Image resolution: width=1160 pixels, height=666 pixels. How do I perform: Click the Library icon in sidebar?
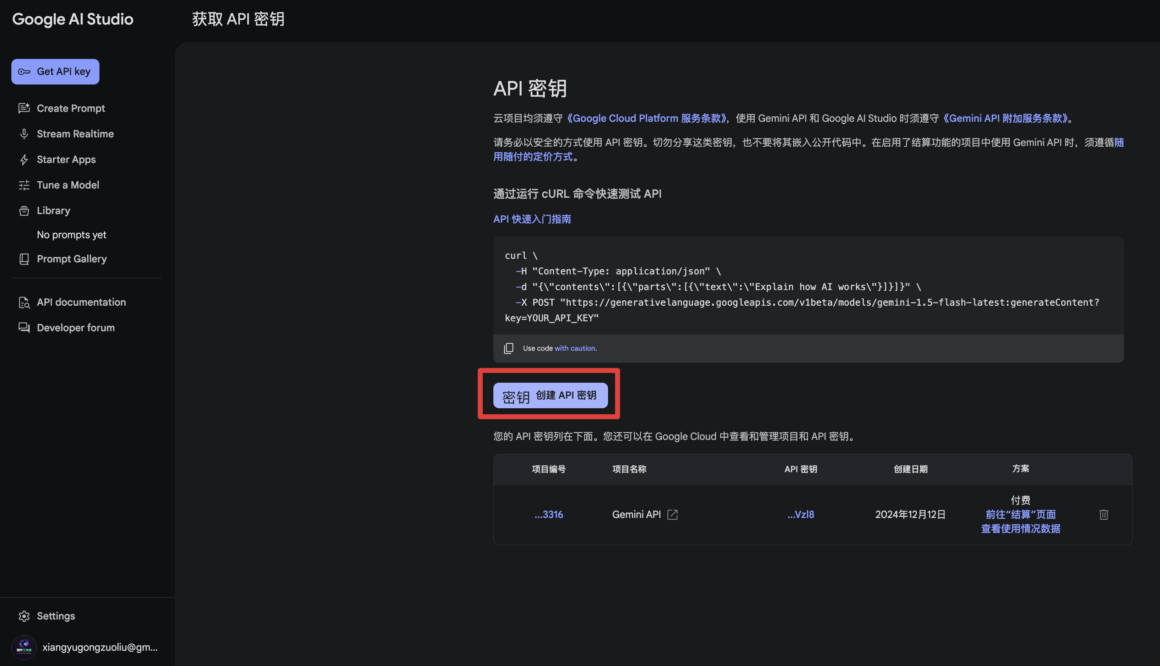click(x=24, y=211)
